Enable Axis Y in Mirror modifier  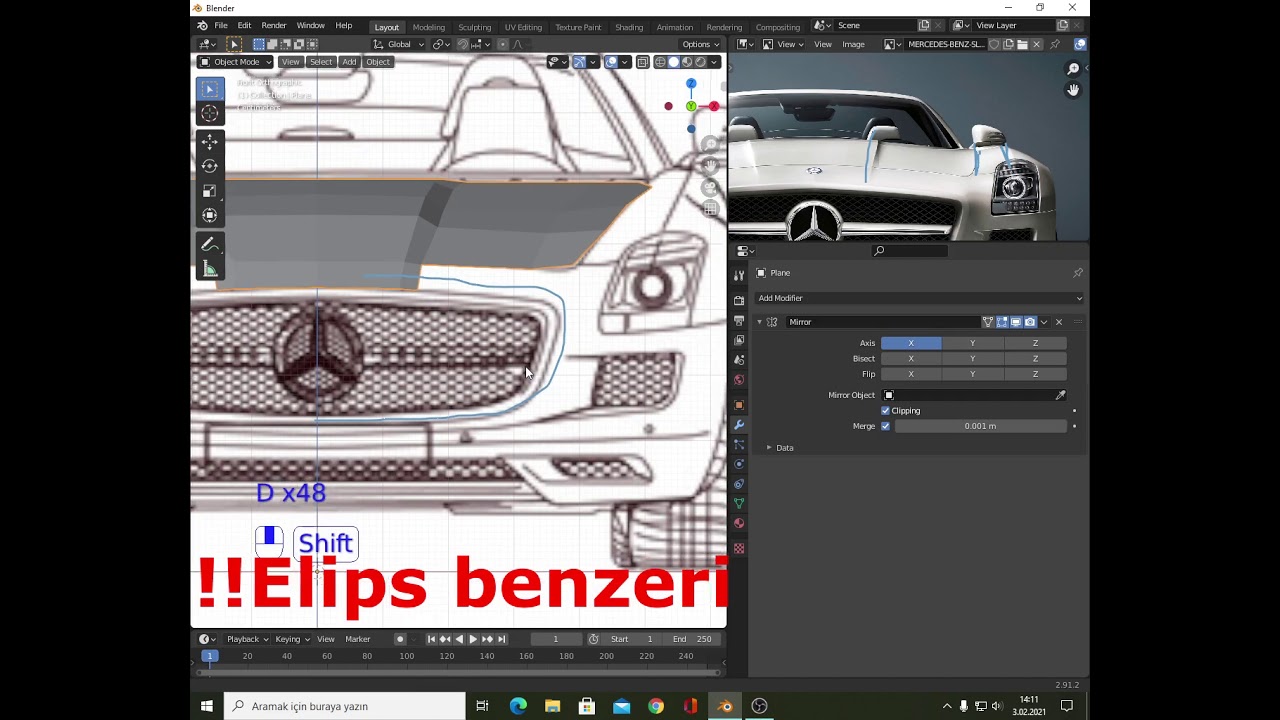972,343
